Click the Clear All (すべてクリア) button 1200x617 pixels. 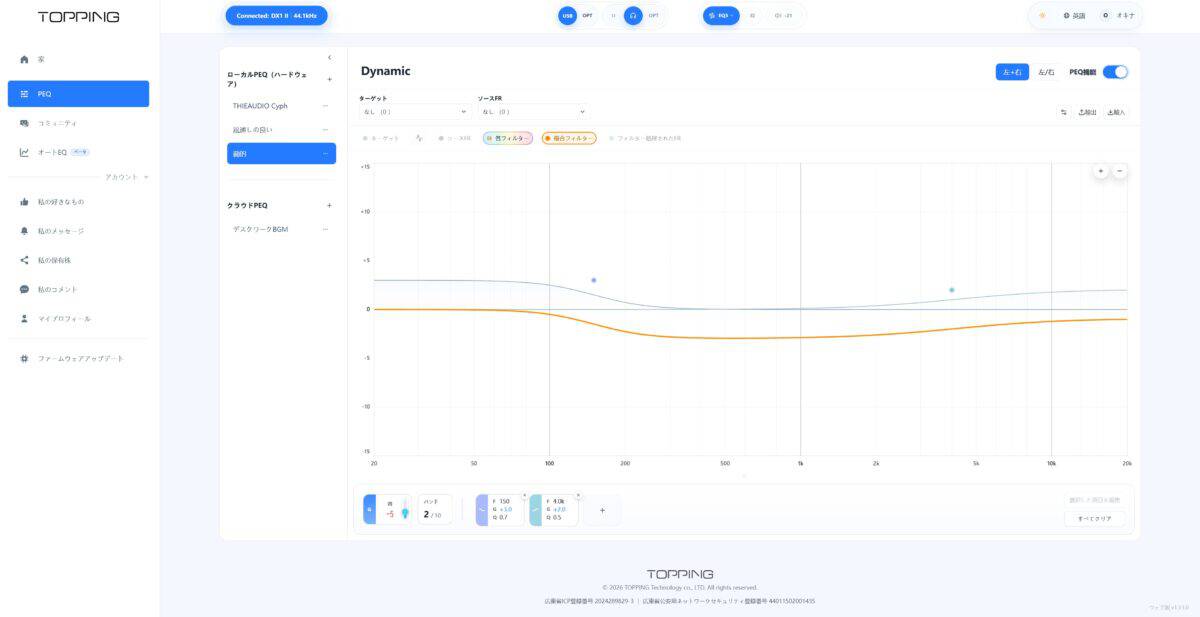(x=1094, y=518)
